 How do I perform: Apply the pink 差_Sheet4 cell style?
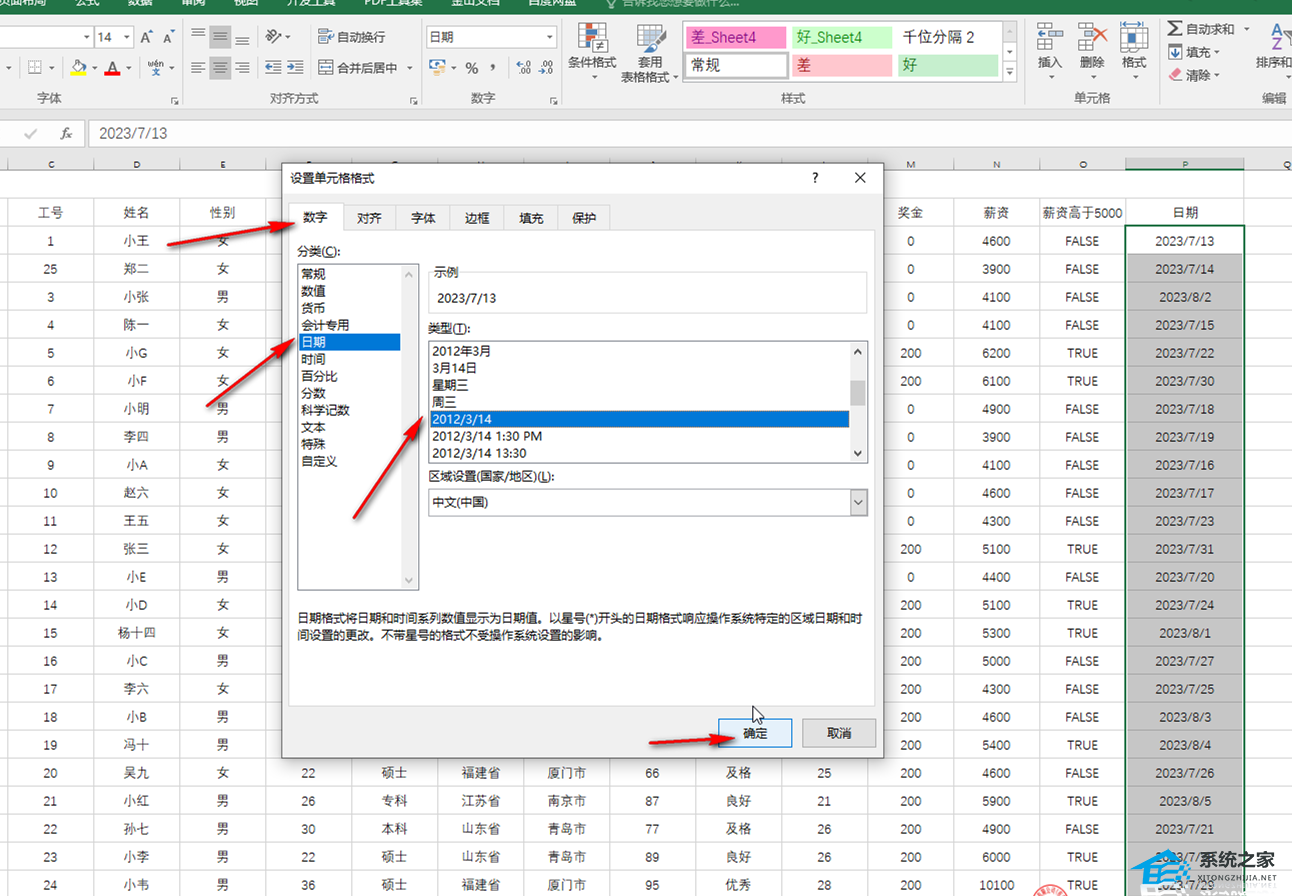click(x=738, y=38)
